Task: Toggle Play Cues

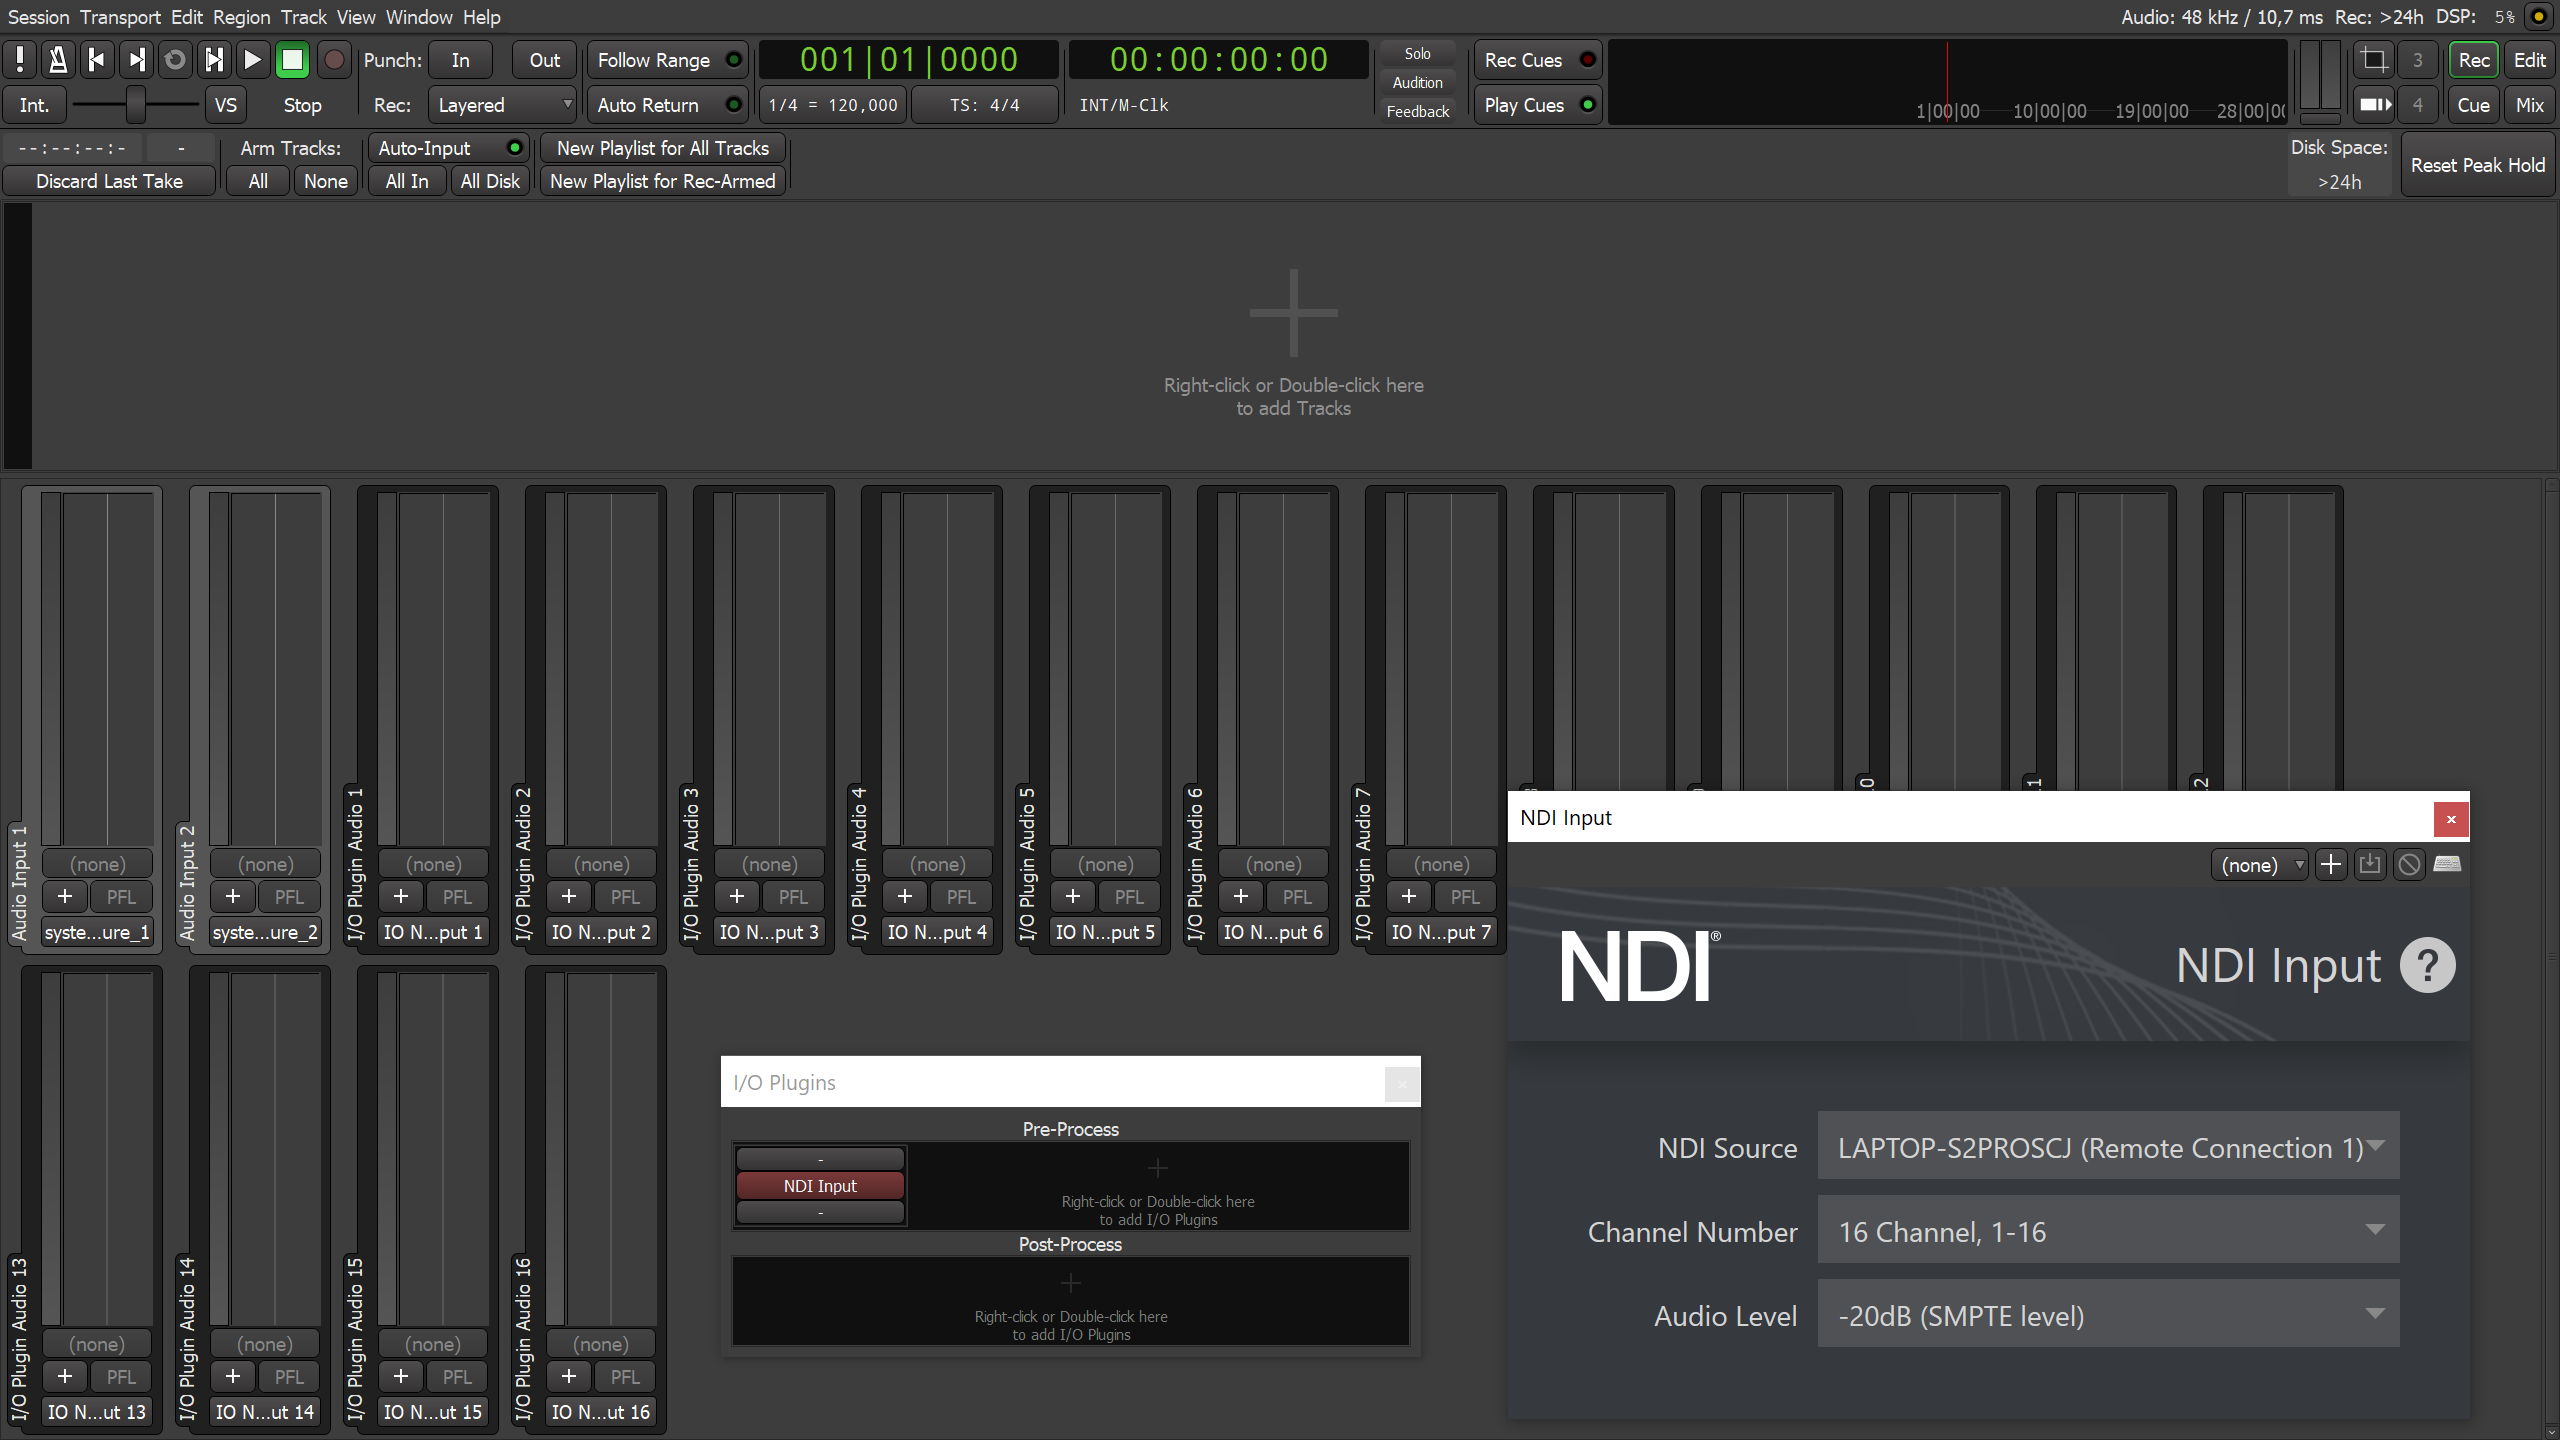Action: point(1538,105)
